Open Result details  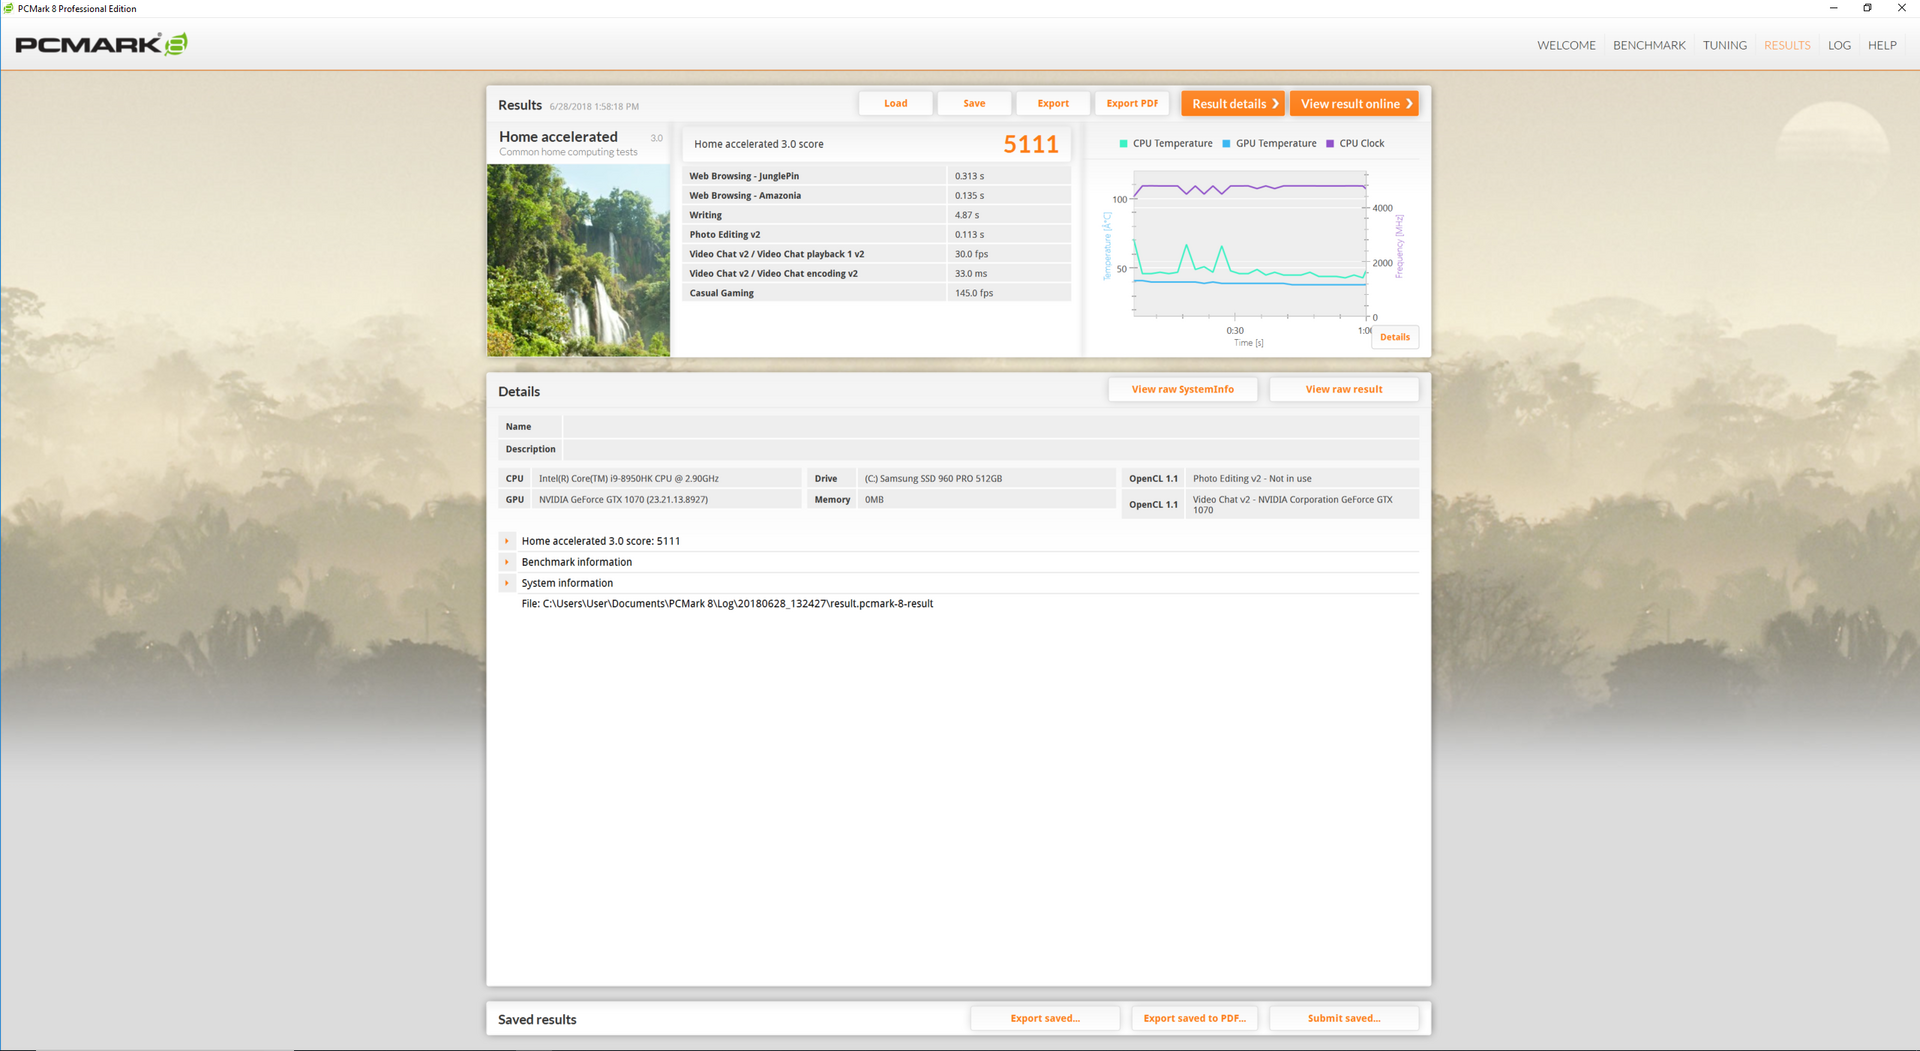[1232, 104]
